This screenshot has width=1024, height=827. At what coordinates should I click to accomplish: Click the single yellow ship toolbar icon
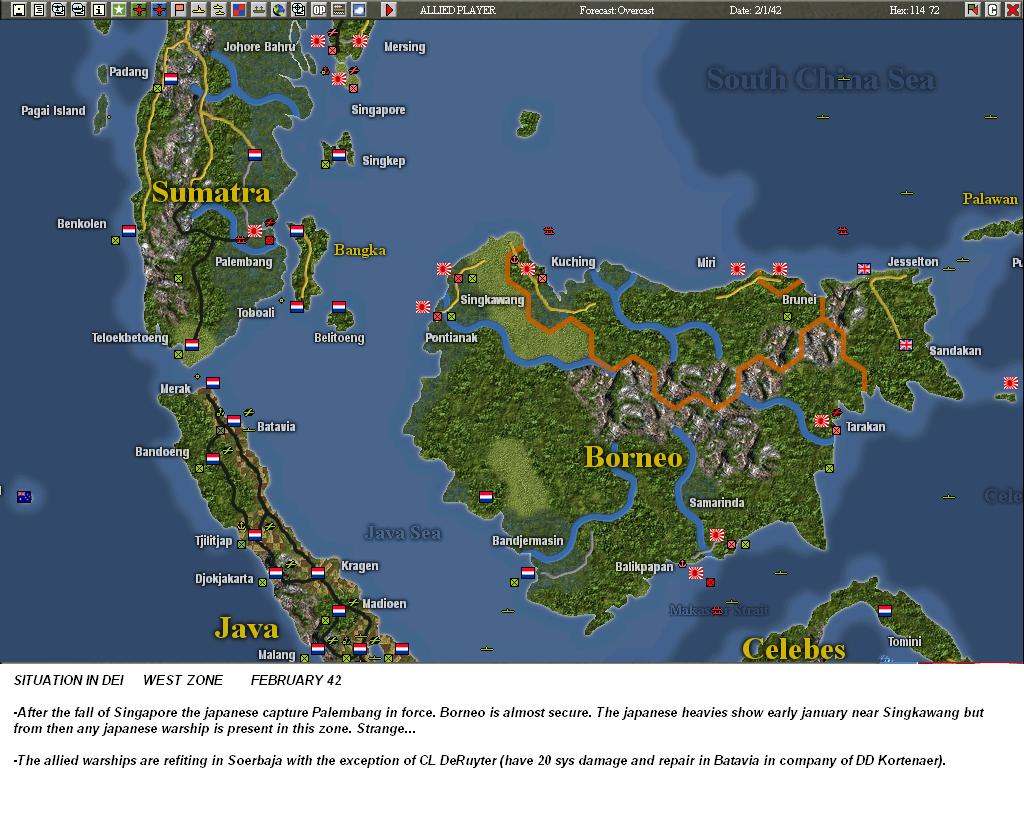pos(199,10)
